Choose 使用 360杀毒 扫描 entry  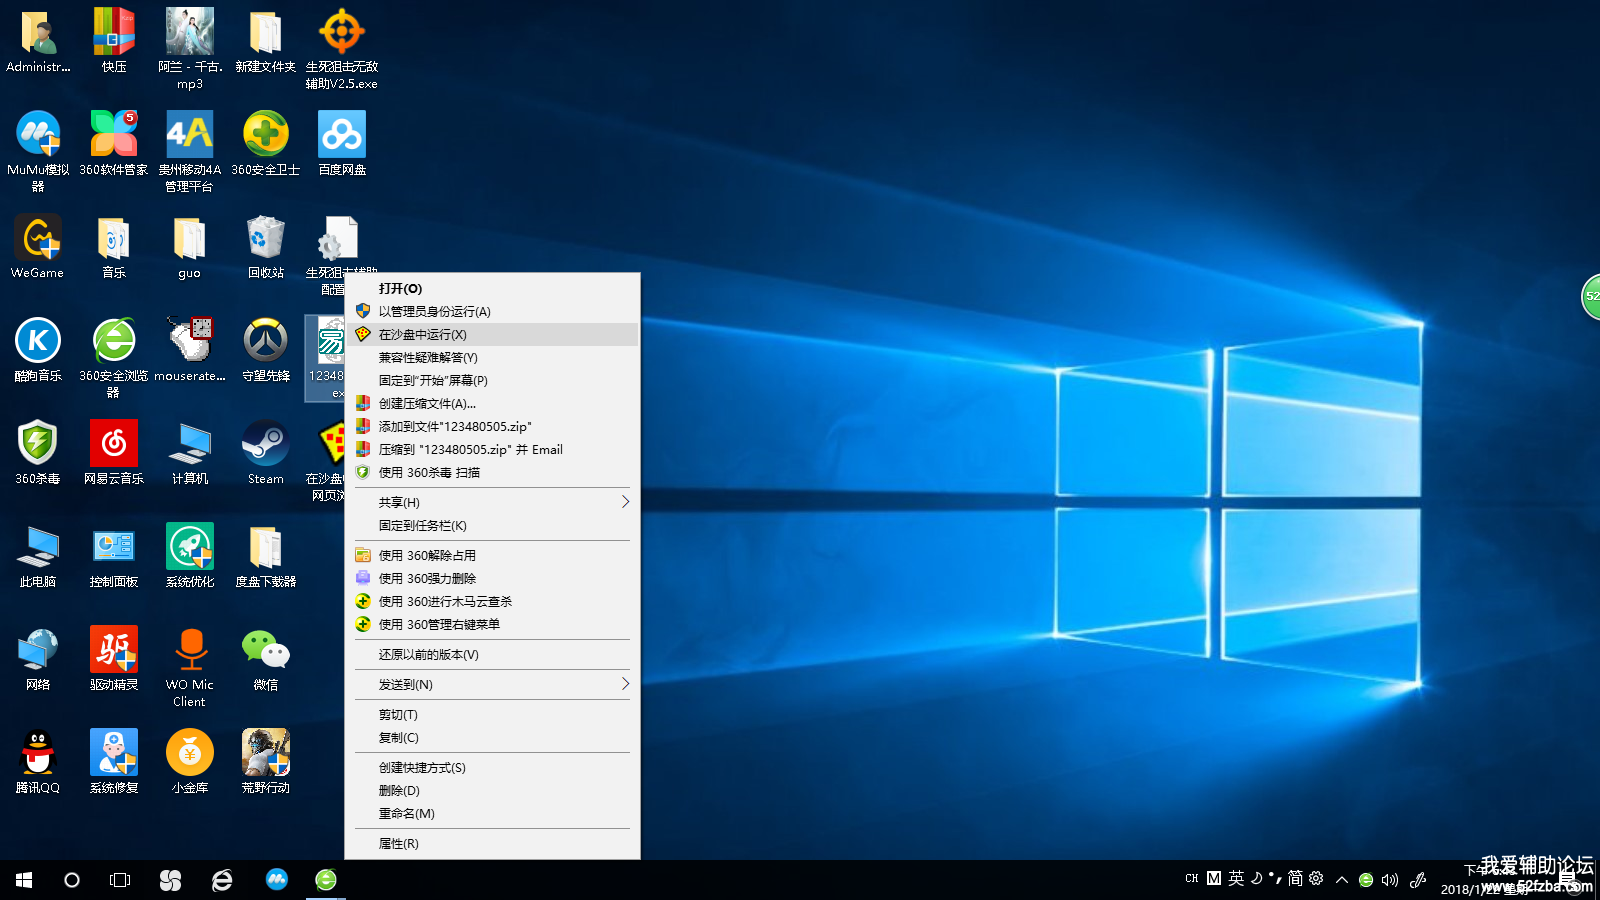(x=492, y=473)
